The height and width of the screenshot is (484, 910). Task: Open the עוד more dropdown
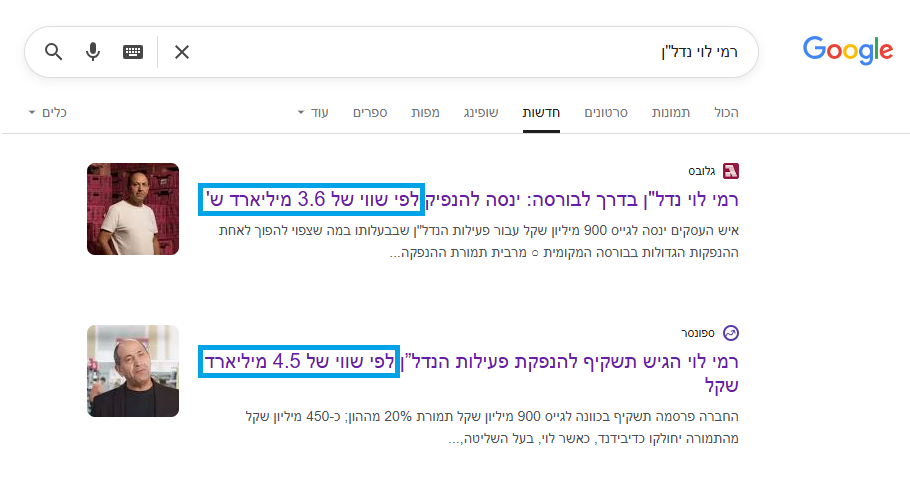[313, 113]
